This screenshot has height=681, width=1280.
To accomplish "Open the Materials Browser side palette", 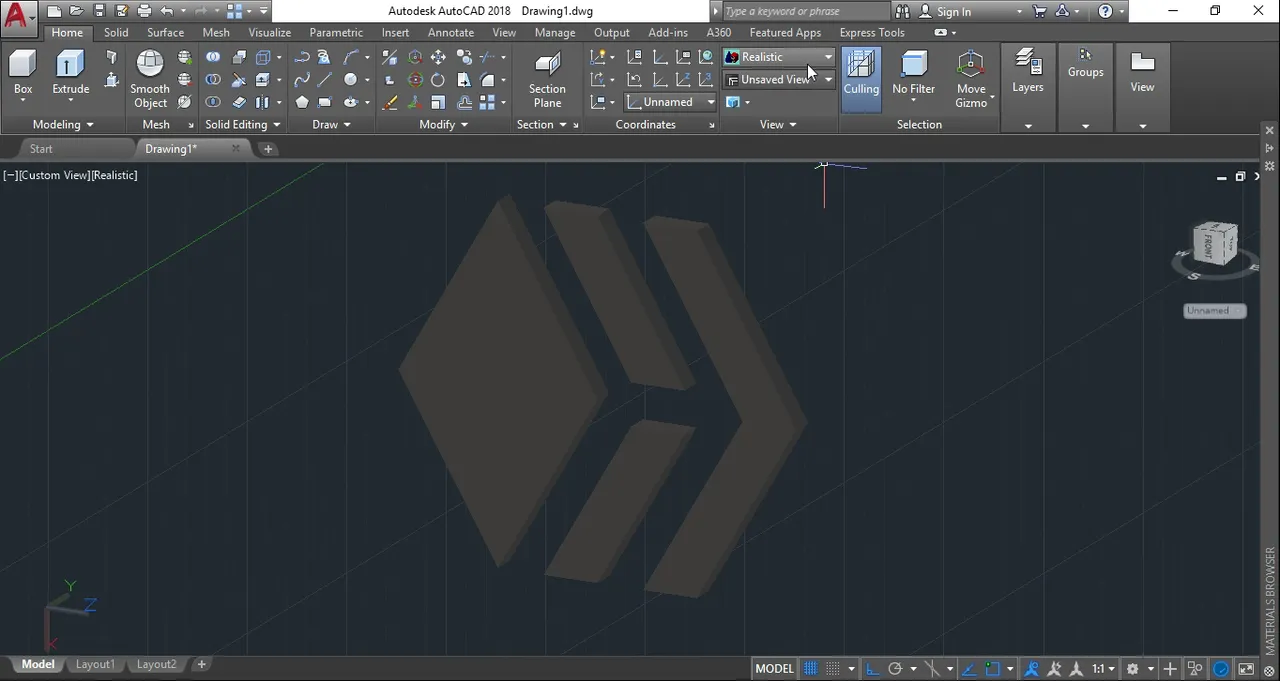I will [1271, 600].
